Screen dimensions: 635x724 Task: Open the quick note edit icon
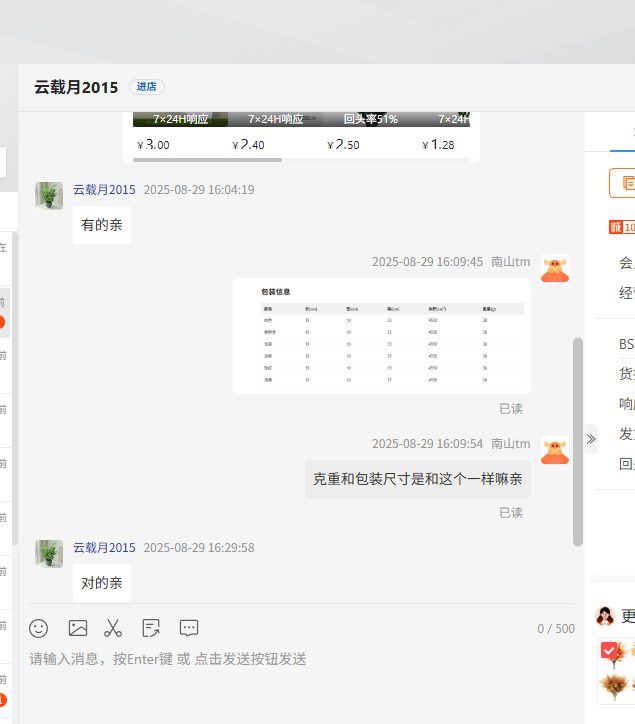[x=151, y=628]
